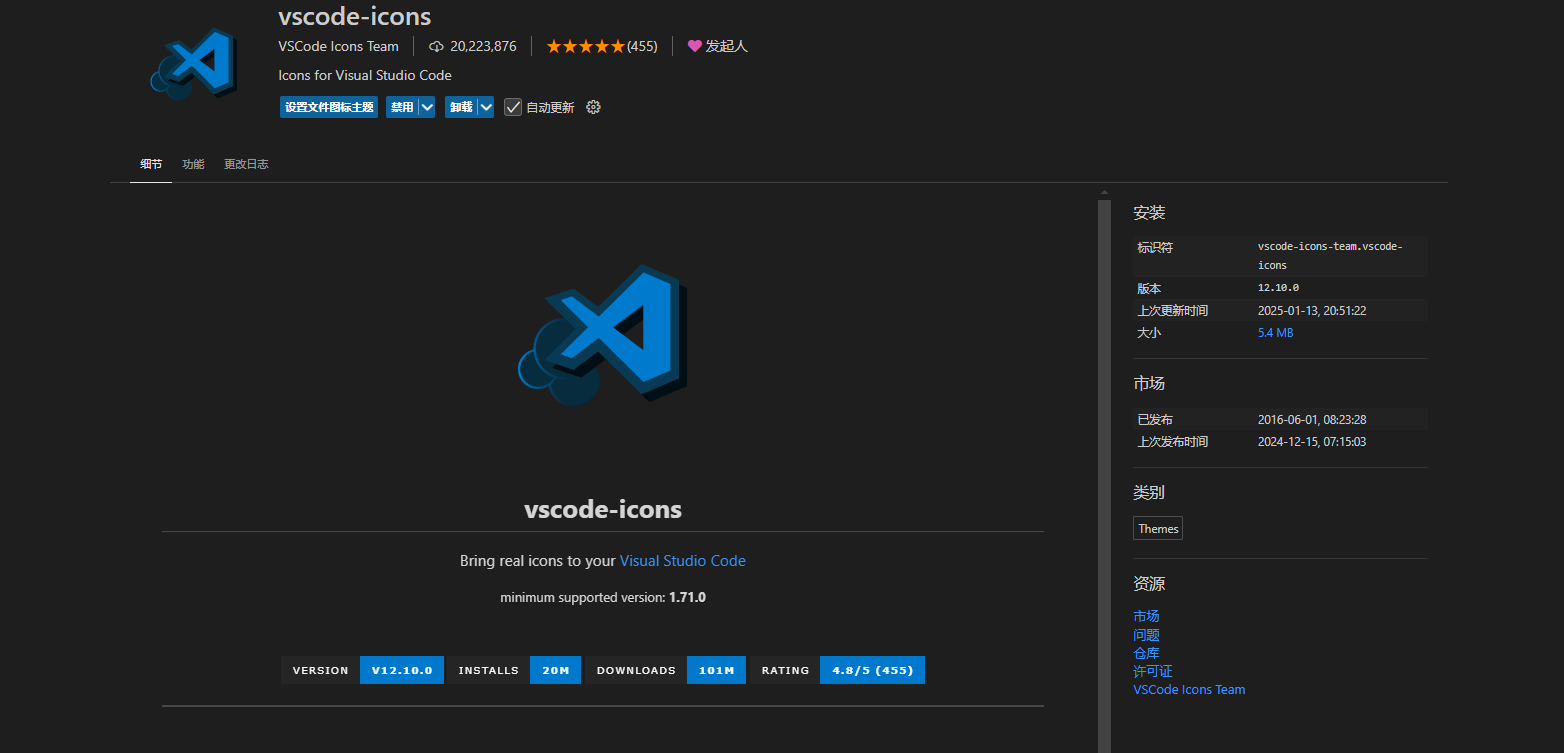Open the 市场 resource link
The image size is (1564, 753).
pos(1146,616)
